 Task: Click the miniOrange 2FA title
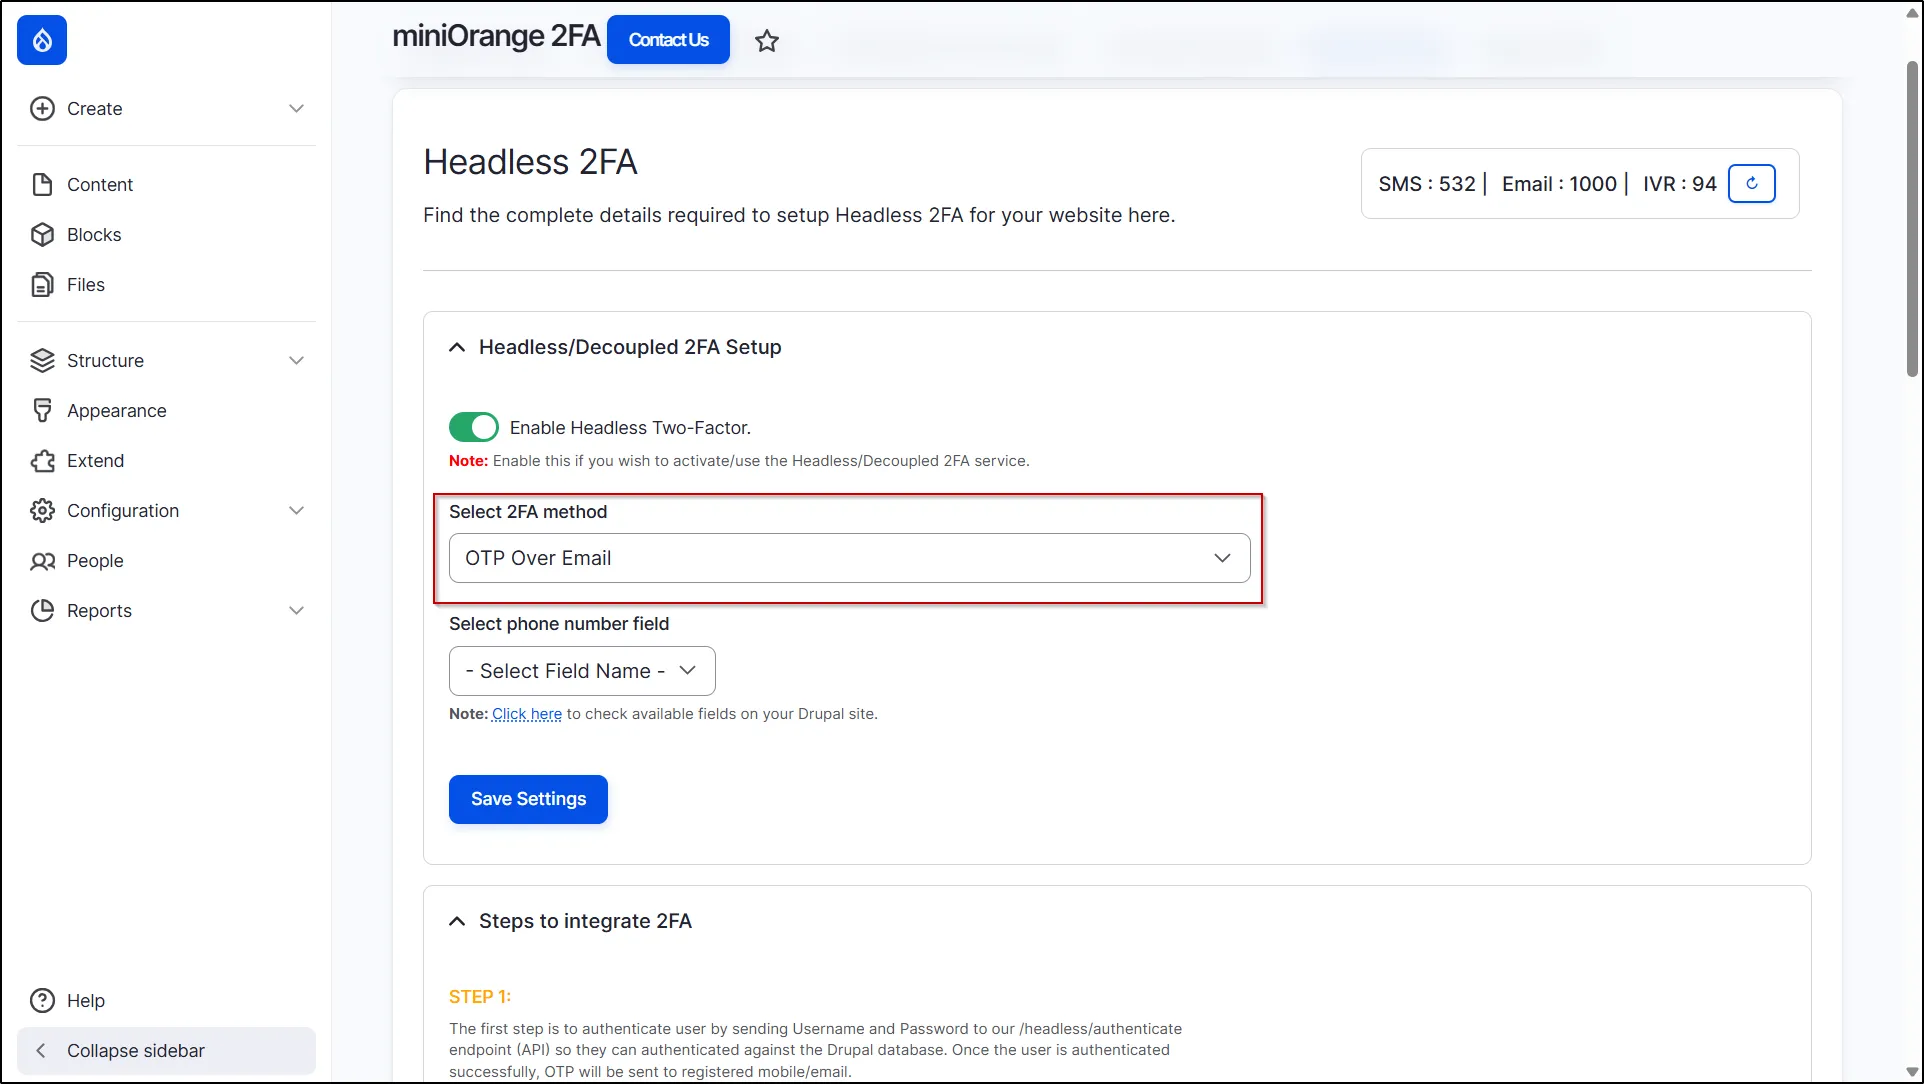pyautogui.click(x=496, y=36)
